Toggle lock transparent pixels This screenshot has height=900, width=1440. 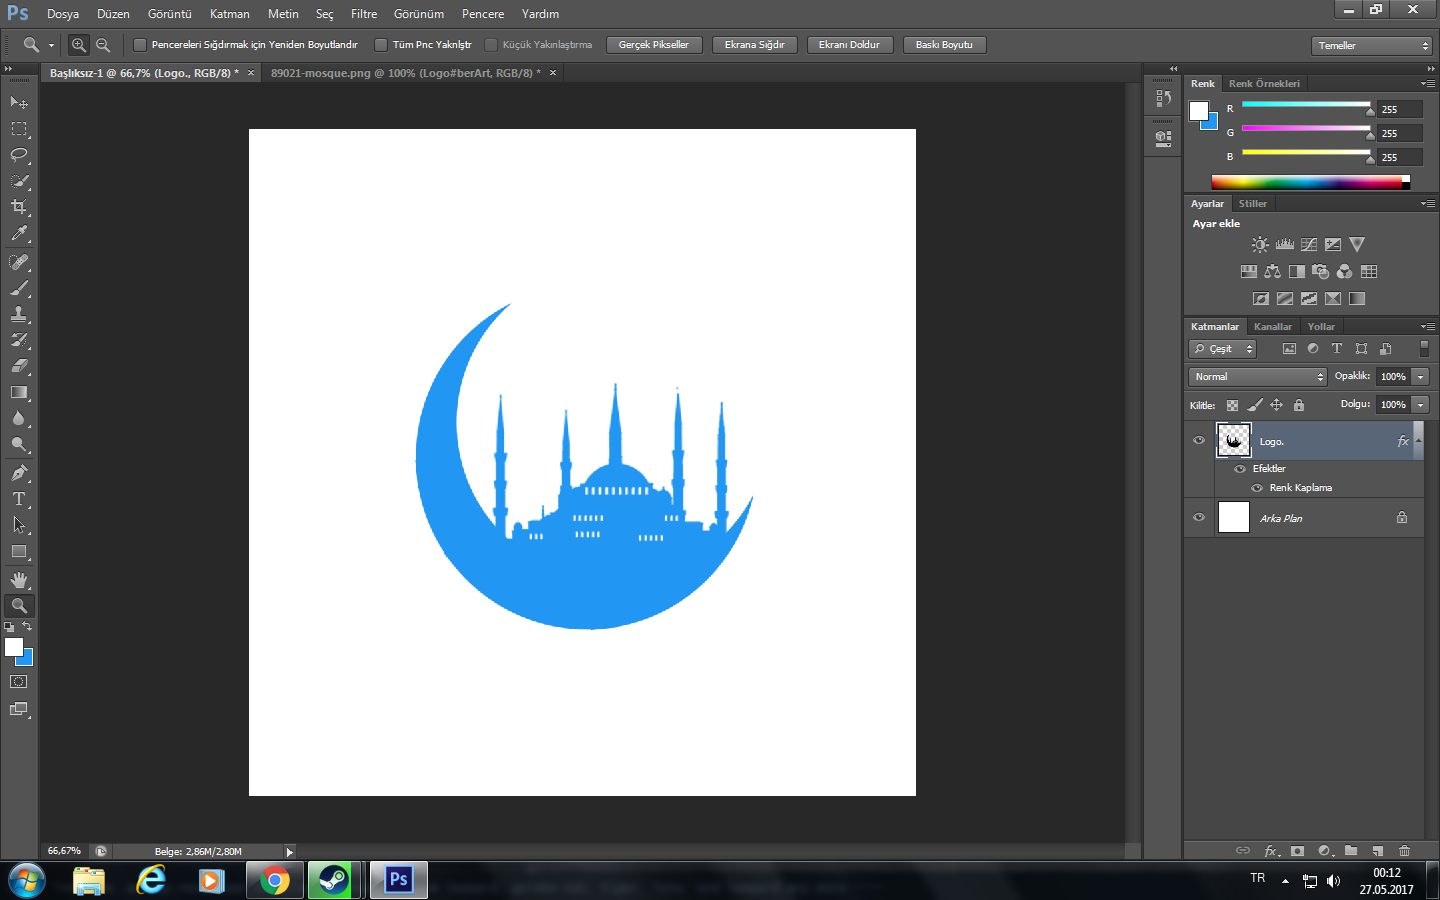(x=1232, y=405)
